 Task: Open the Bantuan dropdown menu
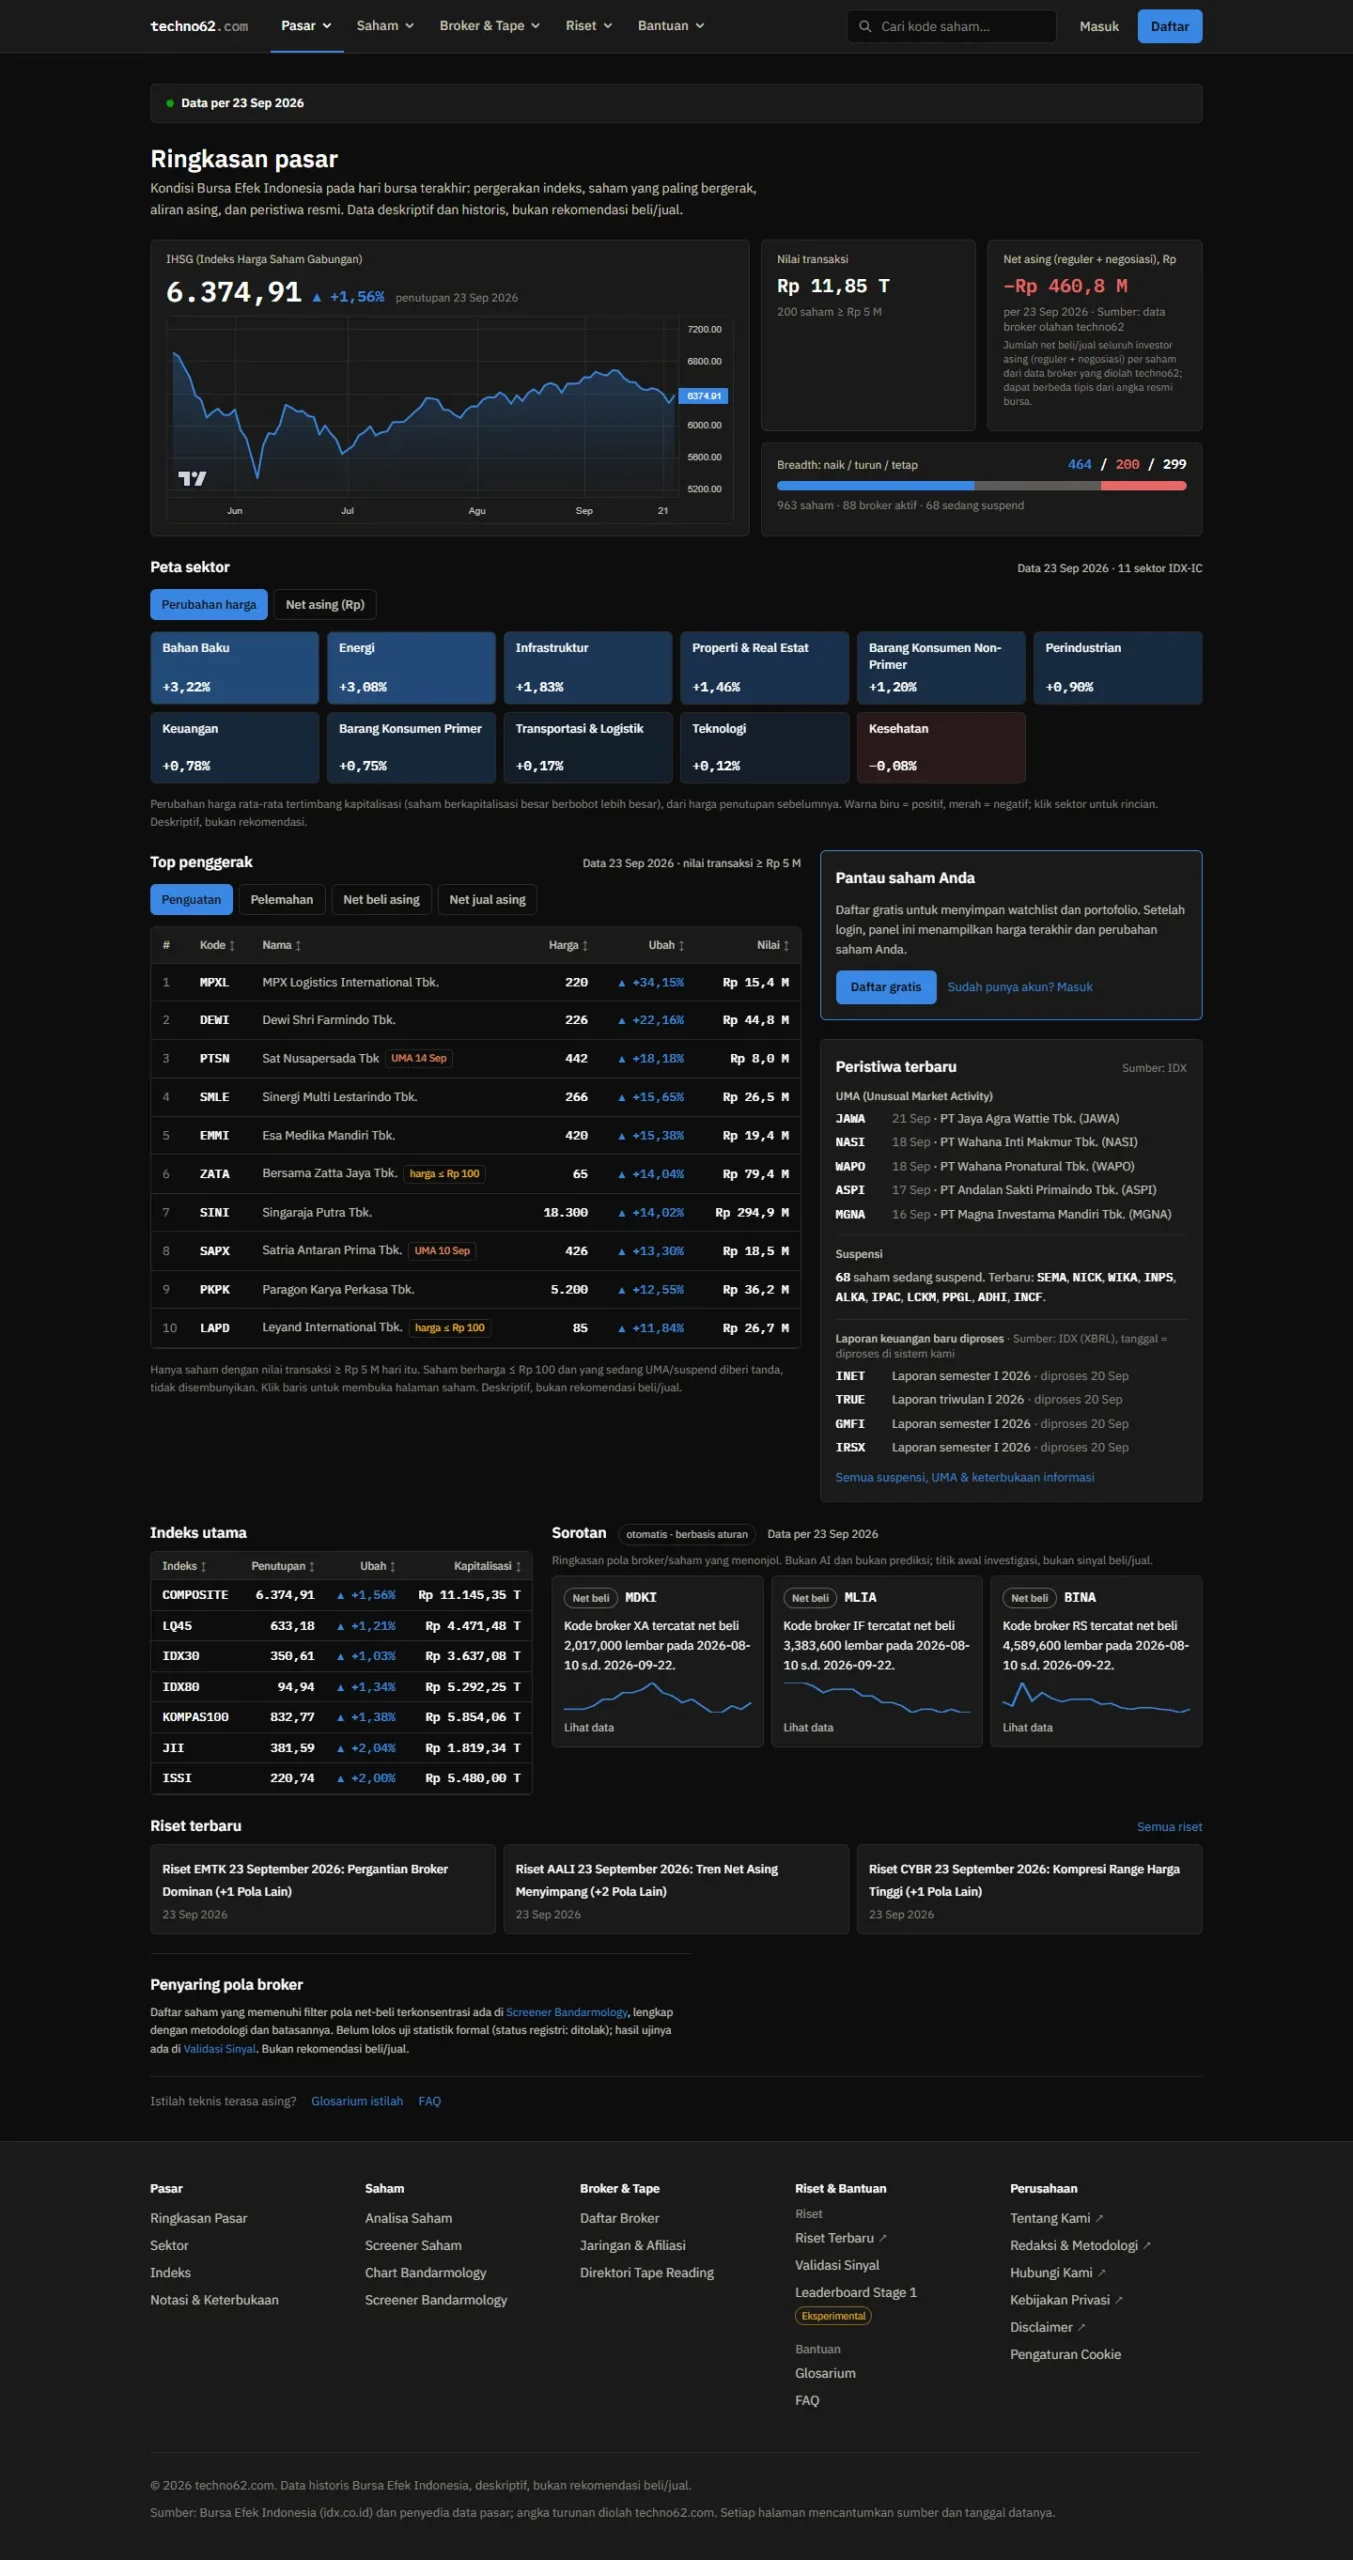point(671,26)
